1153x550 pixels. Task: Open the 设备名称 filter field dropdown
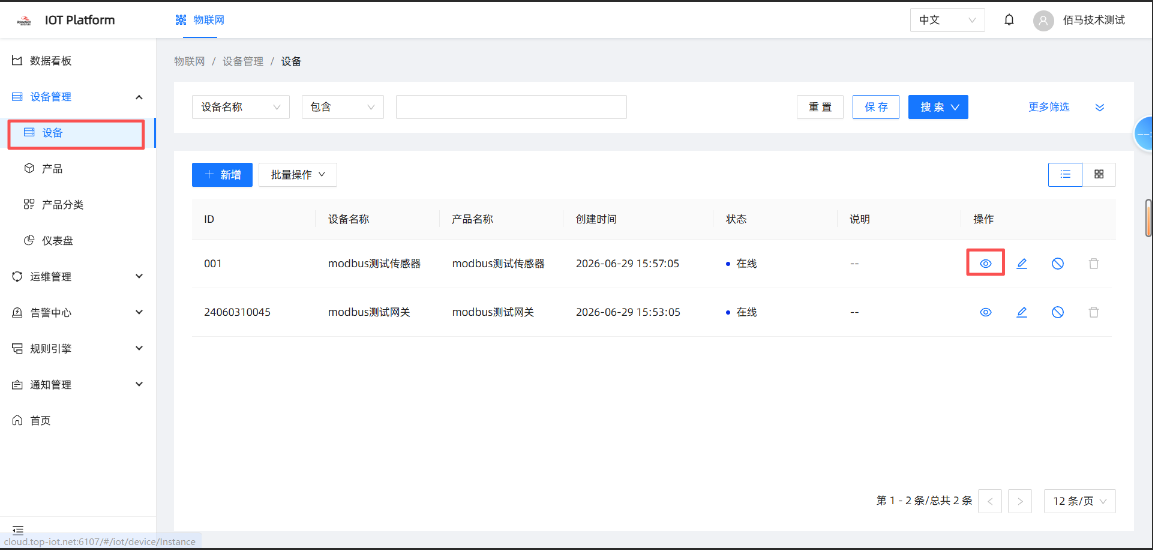click(x=241, y=107)
